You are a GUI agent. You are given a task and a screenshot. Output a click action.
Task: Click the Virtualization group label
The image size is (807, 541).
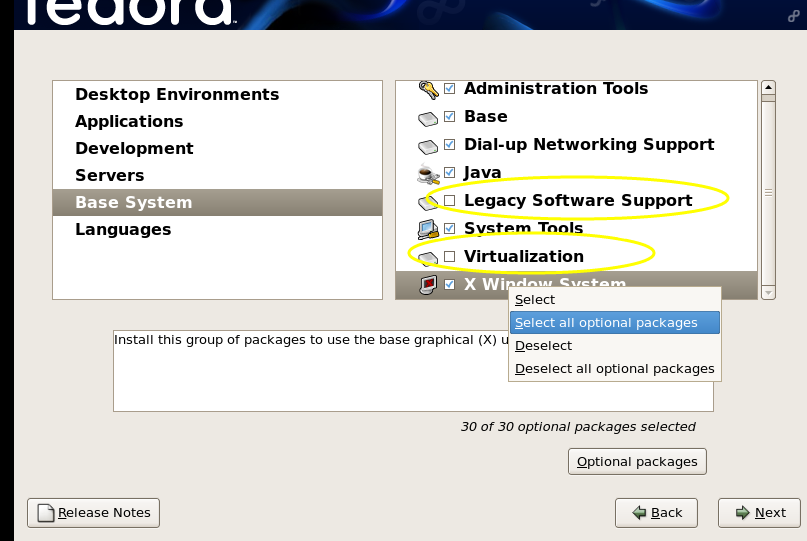tap(524, 256)
